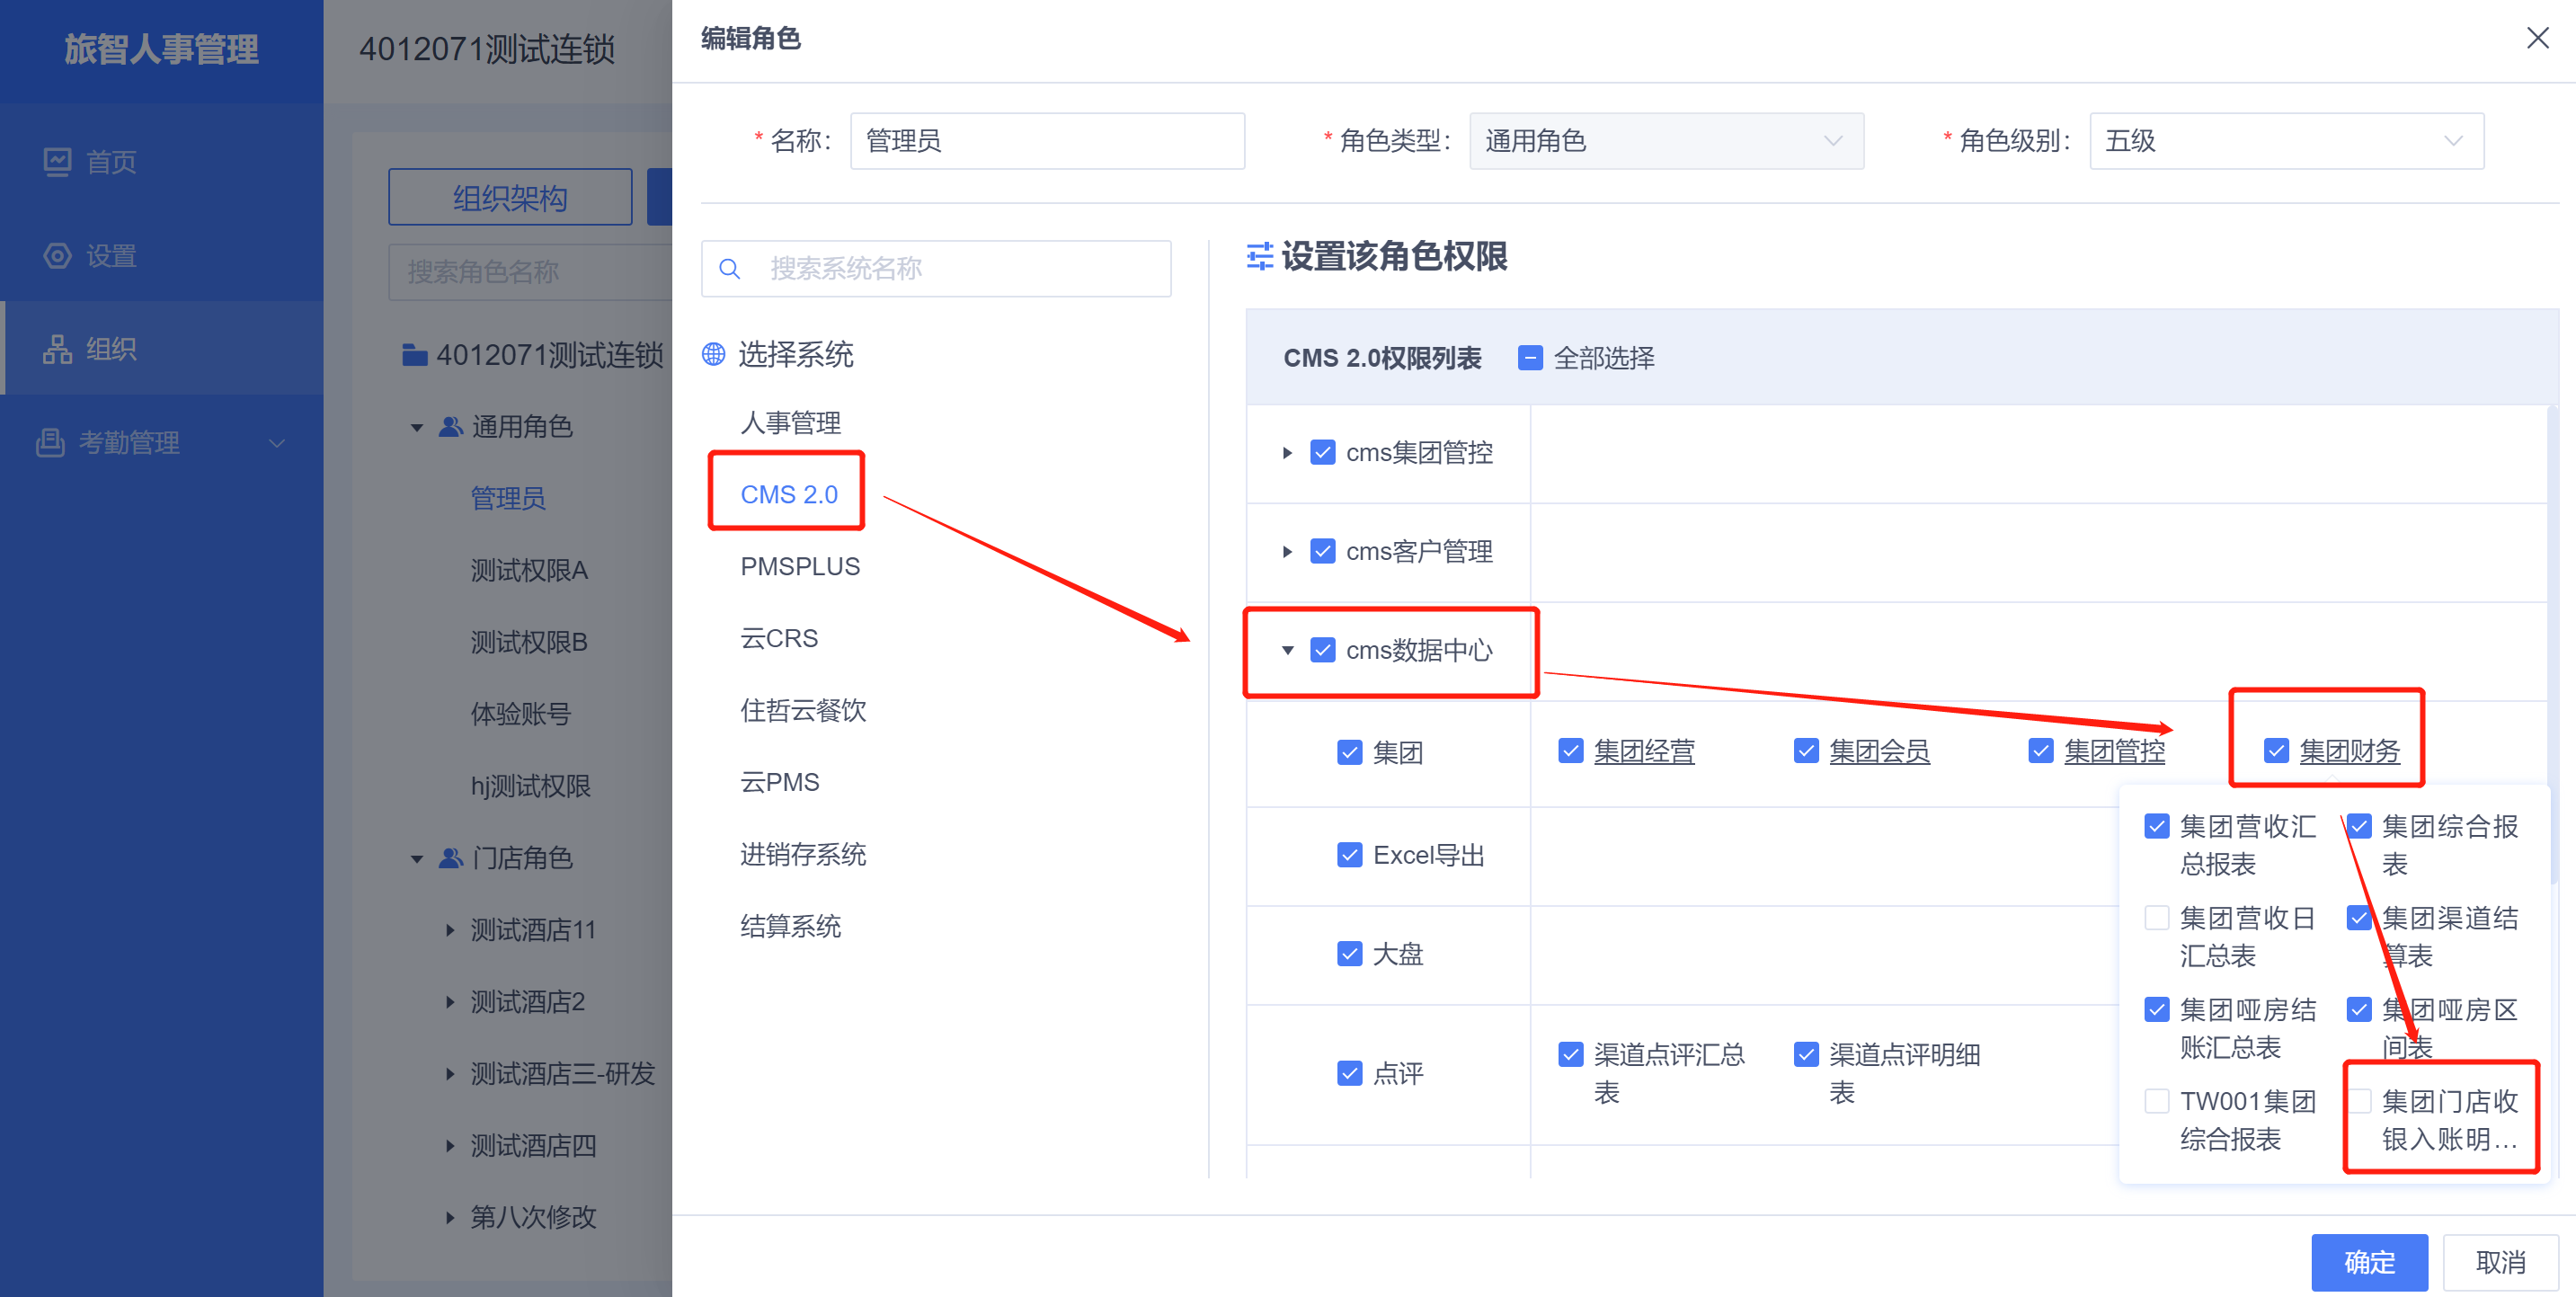Expand the 考勤管理 sidebar chevron
The image size is (2576, 1297).
click(277, 442)
